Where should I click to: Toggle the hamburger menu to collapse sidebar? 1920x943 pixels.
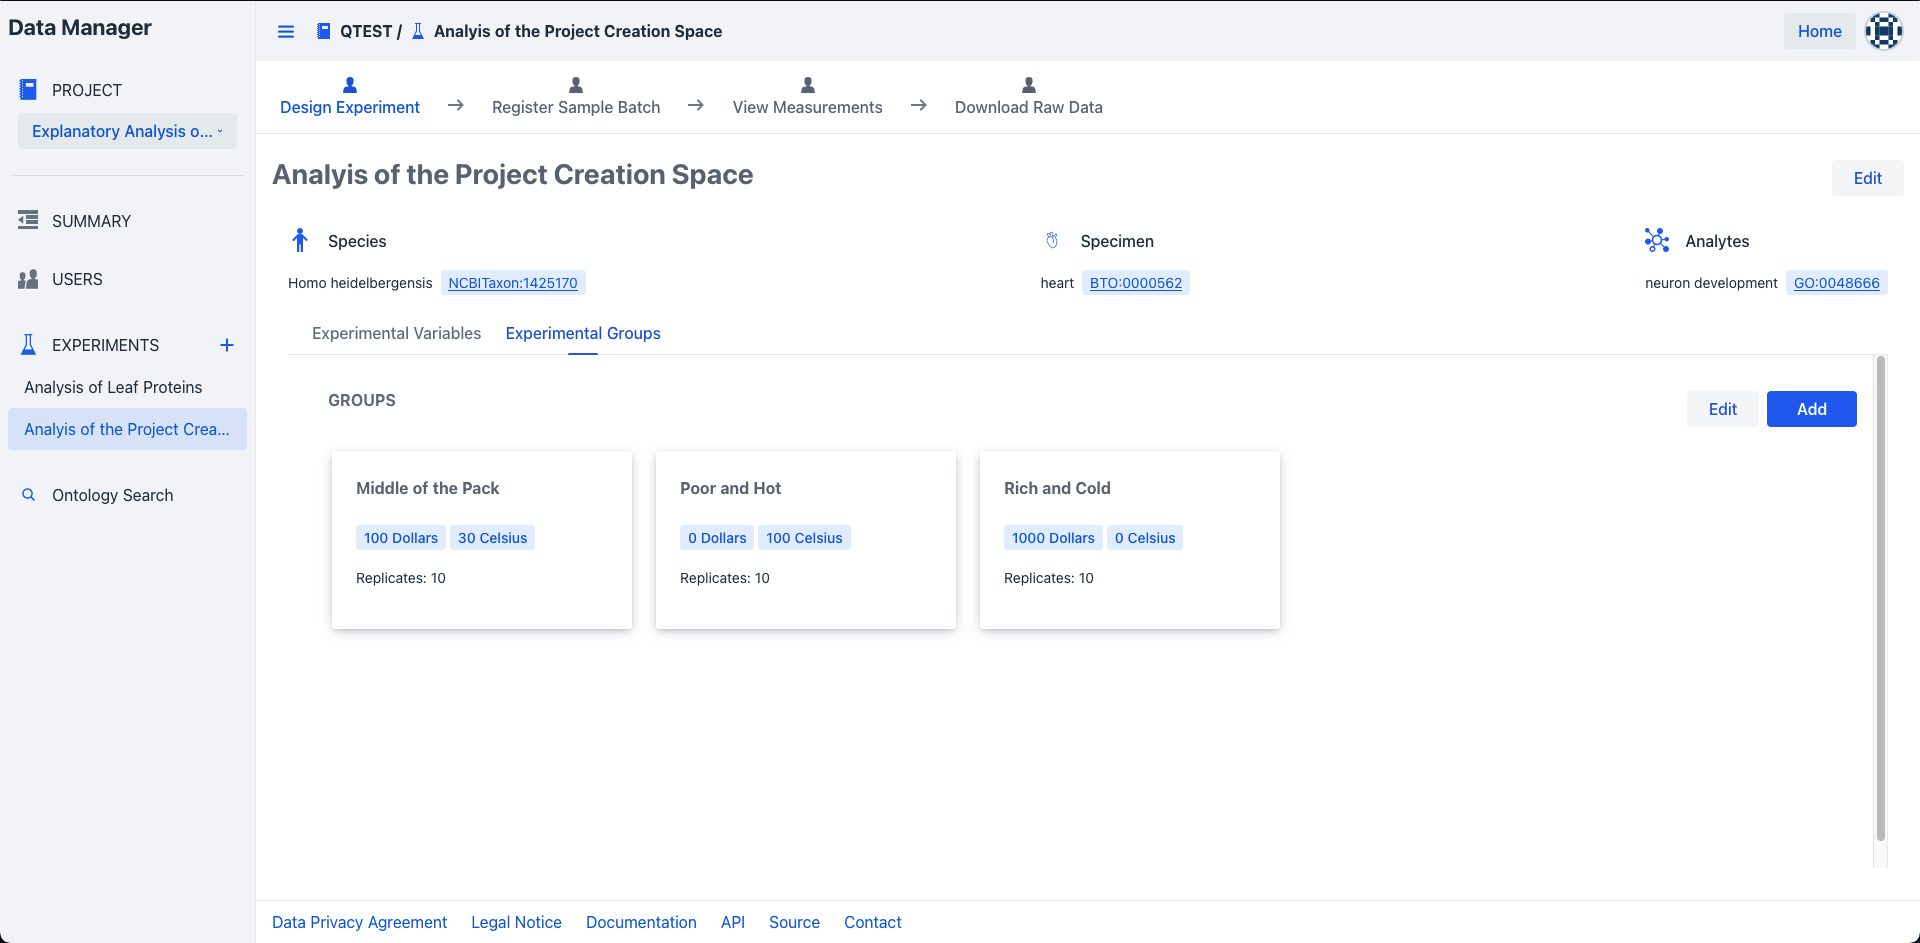[286, 31]
